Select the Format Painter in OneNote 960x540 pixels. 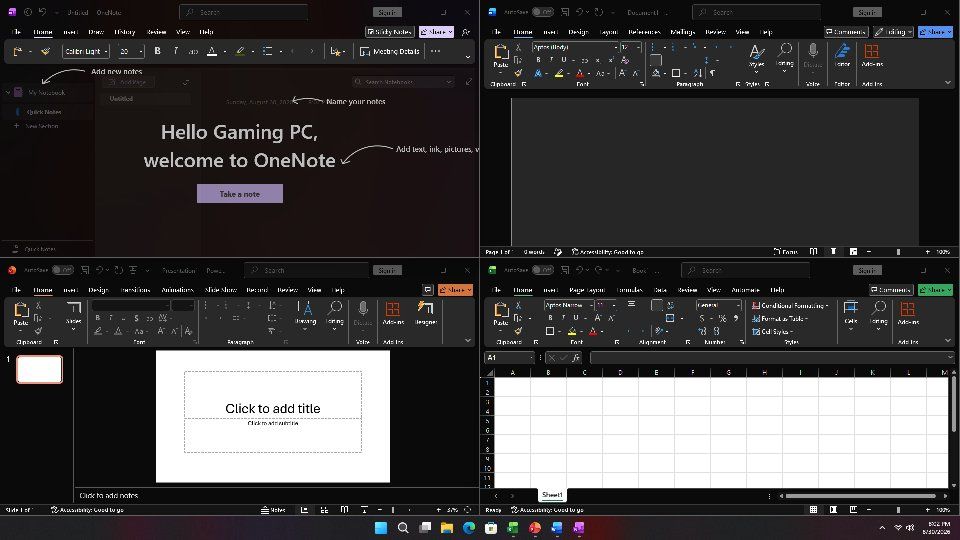click(x=45, y=51)
